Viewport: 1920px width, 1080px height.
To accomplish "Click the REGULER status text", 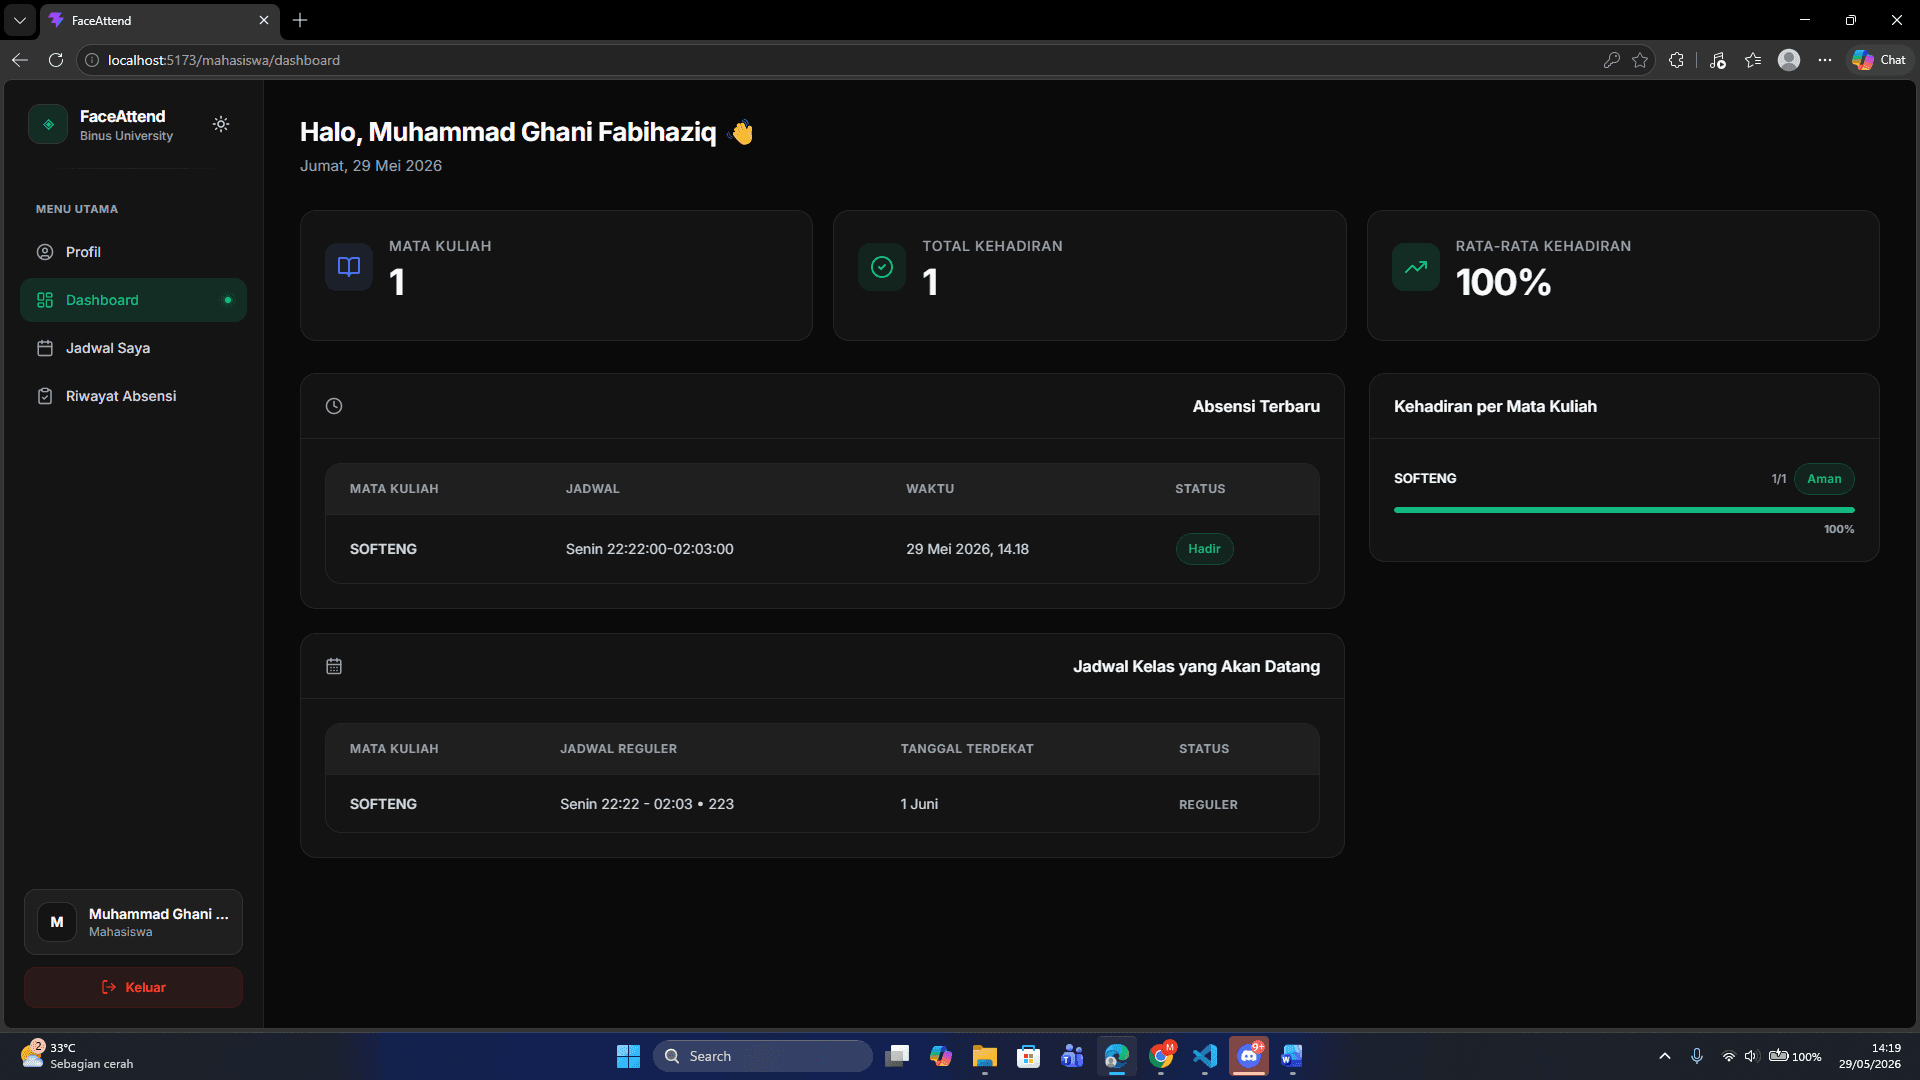I will point(1208,805).
